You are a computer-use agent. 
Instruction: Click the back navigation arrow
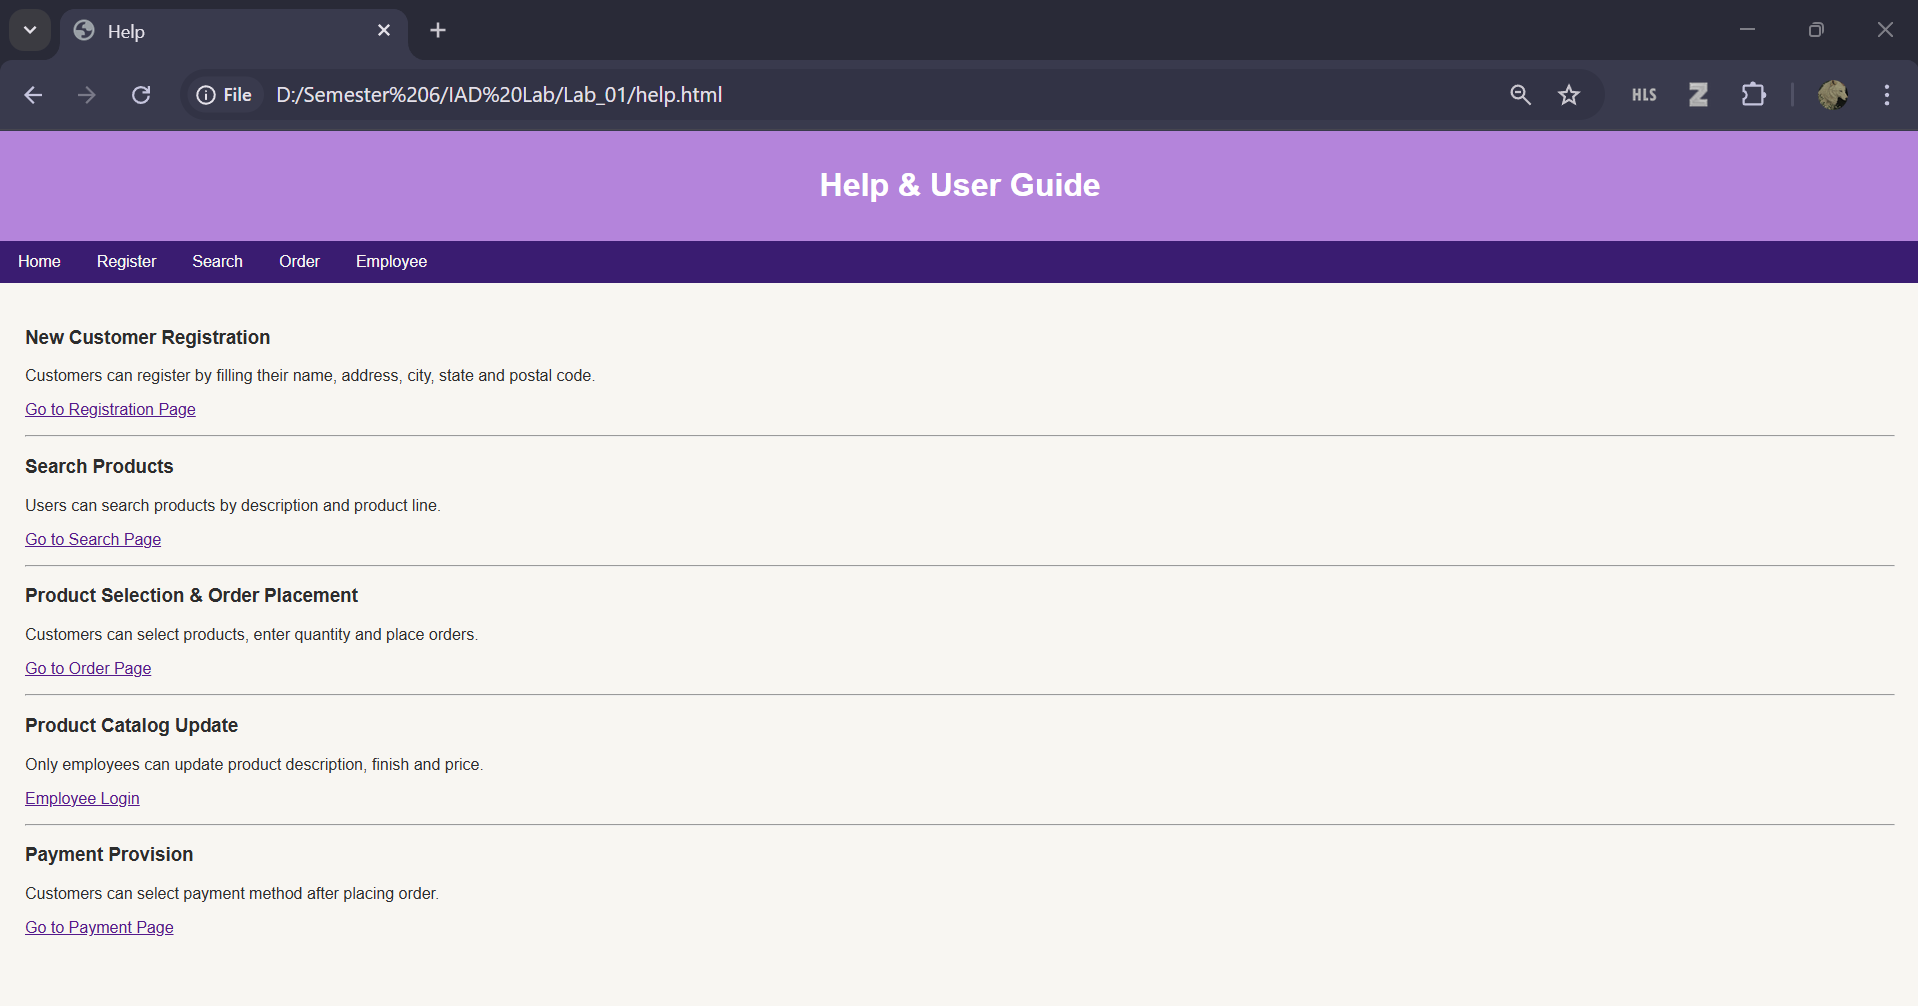tap(33, 95)
